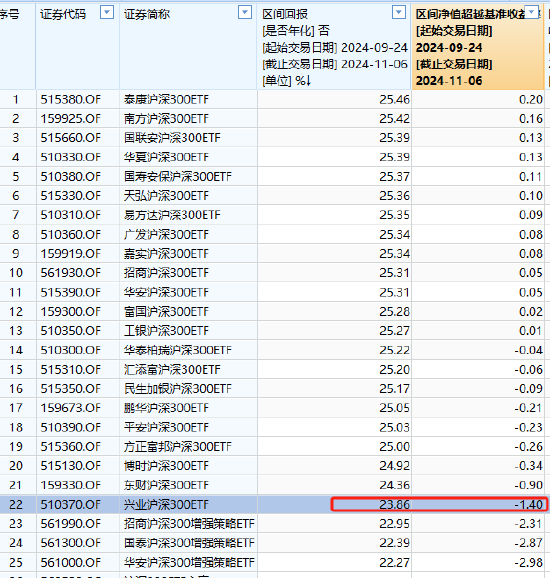The image size is (550, 578).
Task: Click return value 25.22 in row 14
Action: [394, 350]
